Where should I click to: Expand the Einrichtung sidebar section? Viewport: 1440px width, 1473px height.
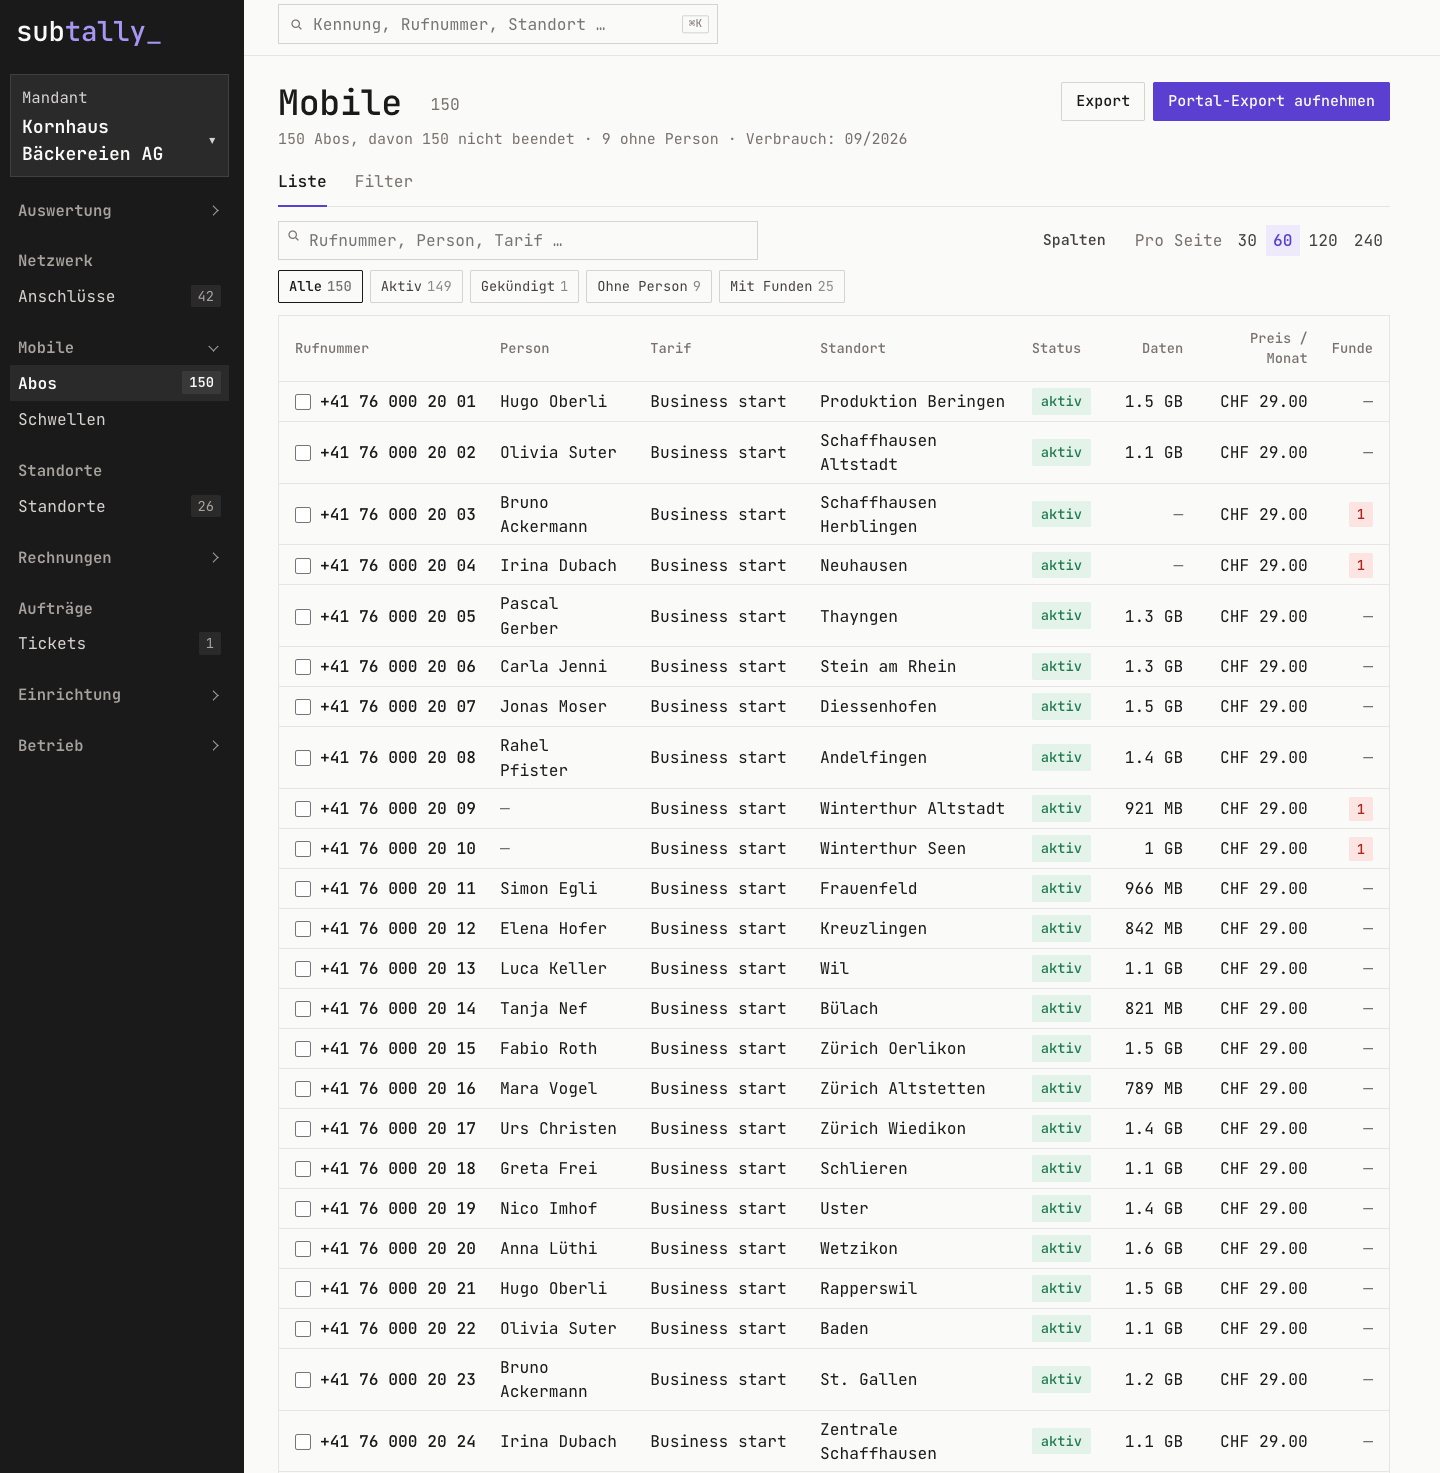[x=119, y=694]
